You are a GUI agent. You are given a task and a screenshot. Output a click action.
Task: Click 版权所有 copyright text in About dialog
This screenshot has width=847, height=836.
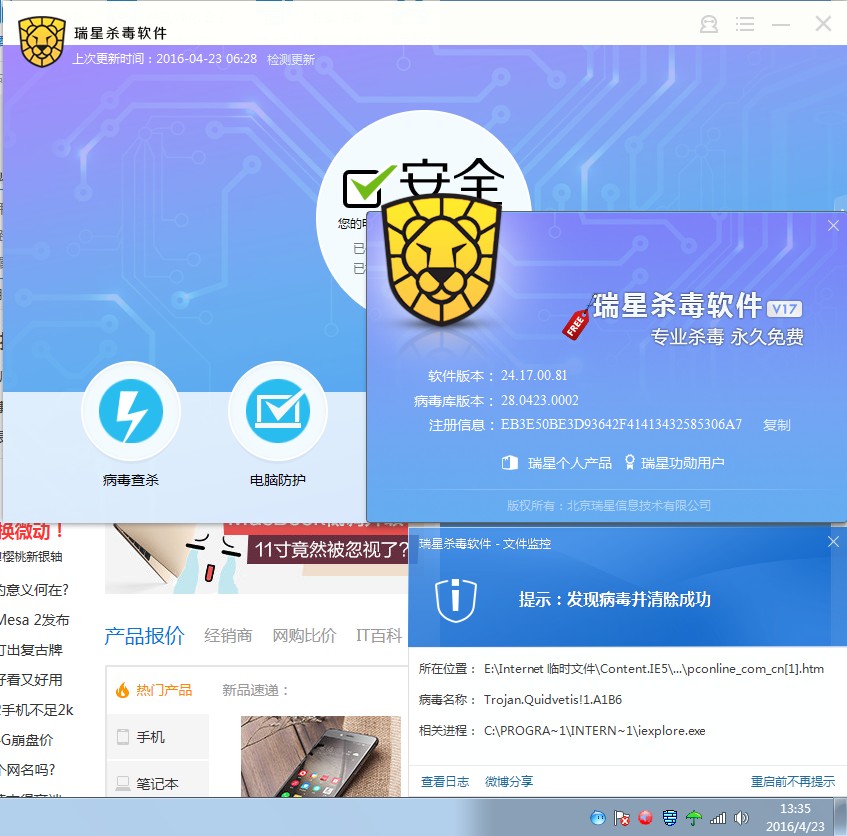(x=609, y=505)
